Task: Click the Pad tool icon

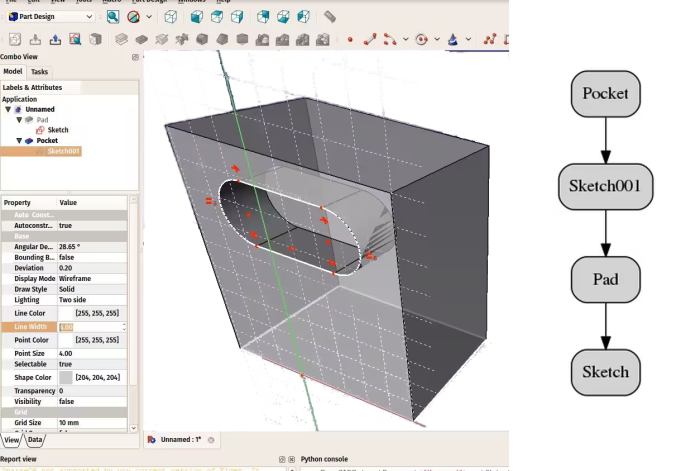Action: (x=121, y=39)
